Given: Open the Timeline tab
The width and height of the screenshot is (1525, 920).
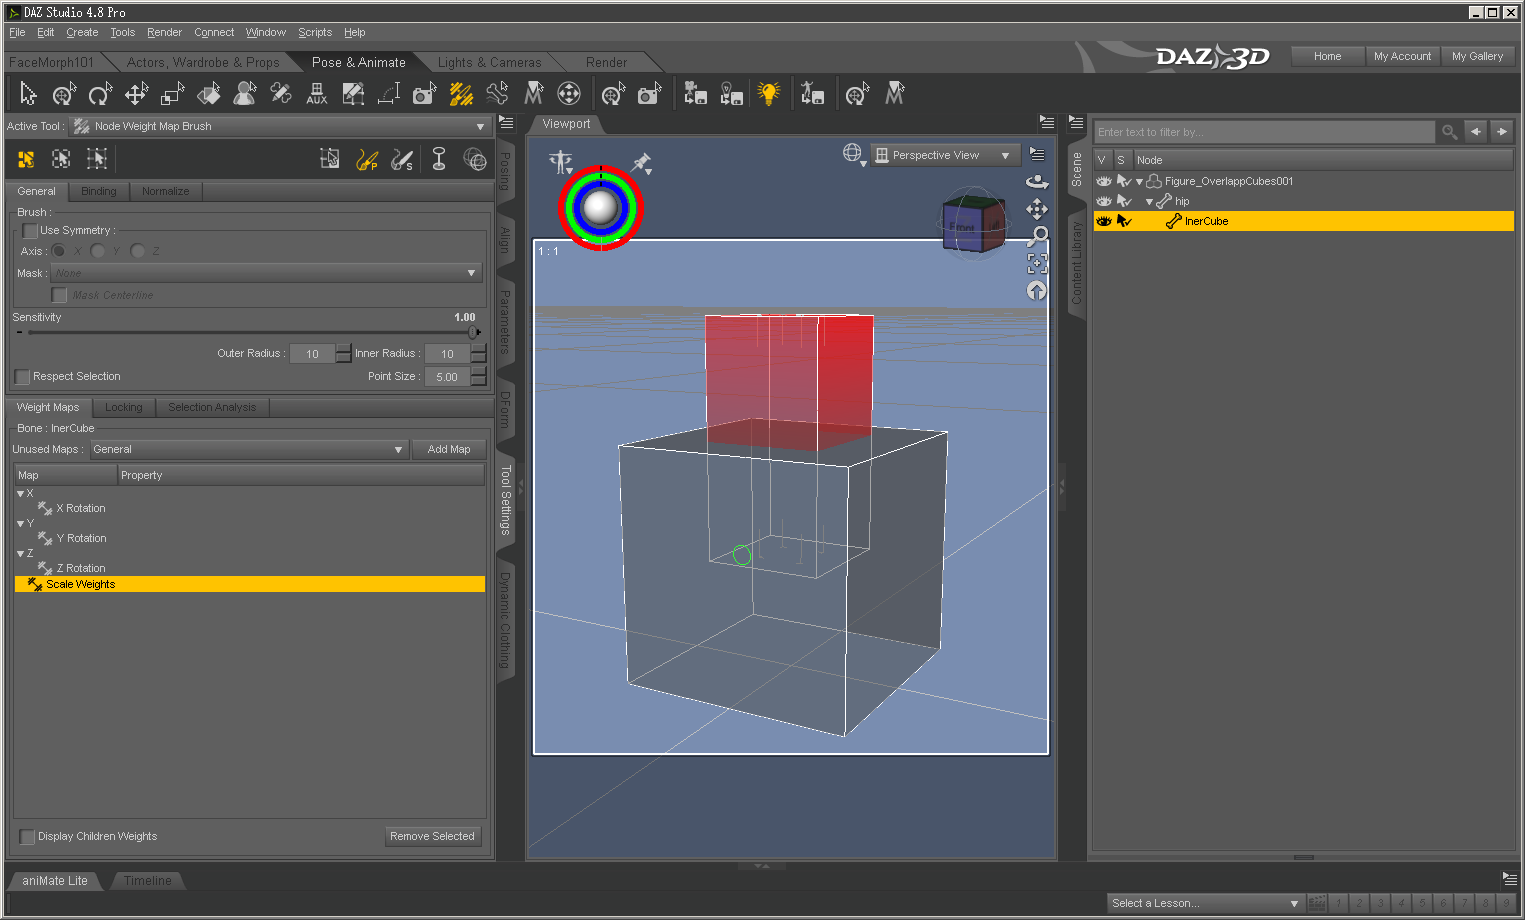Looking at the screenshot, I should pyautogui.click(x=148, y=881).
